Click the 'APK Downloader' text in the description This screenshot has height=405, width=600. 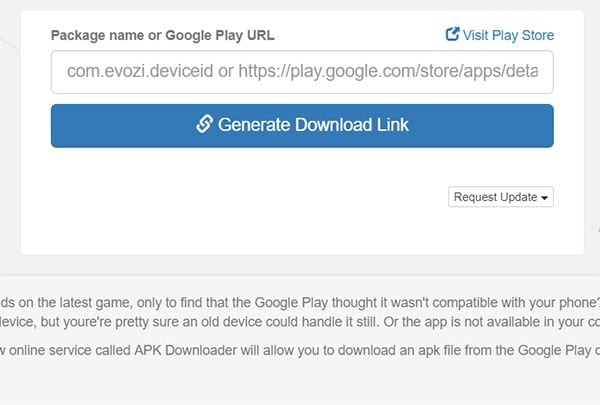[185, 350]
